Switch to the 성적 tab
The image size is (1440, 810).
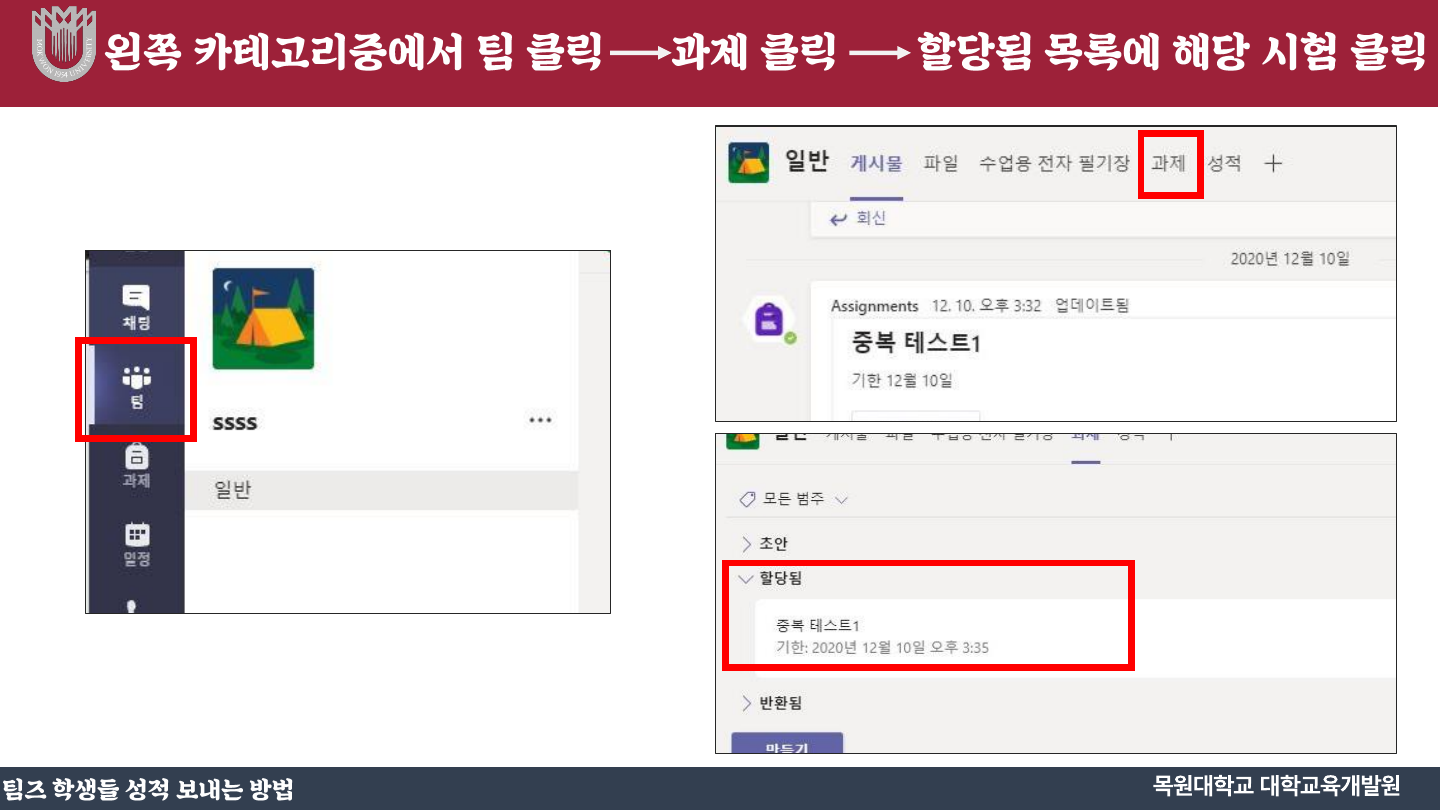click(1225, 164)
